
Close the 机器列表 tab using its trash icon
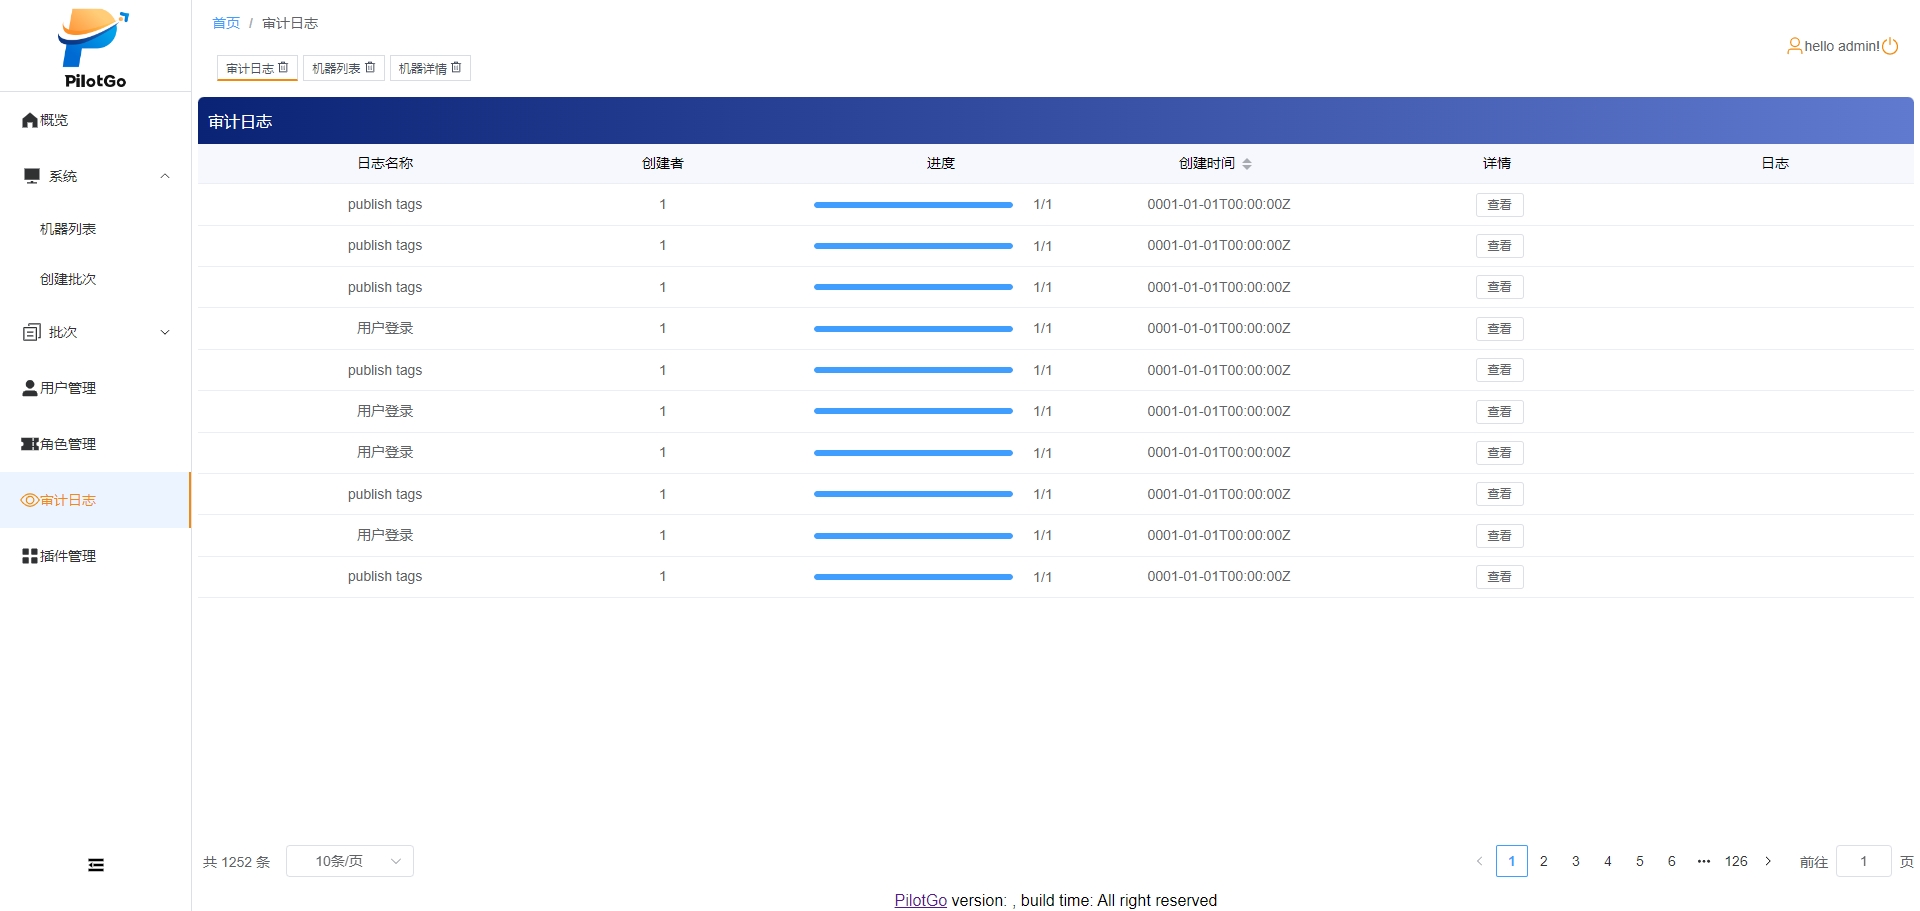[x=370, y=67]
